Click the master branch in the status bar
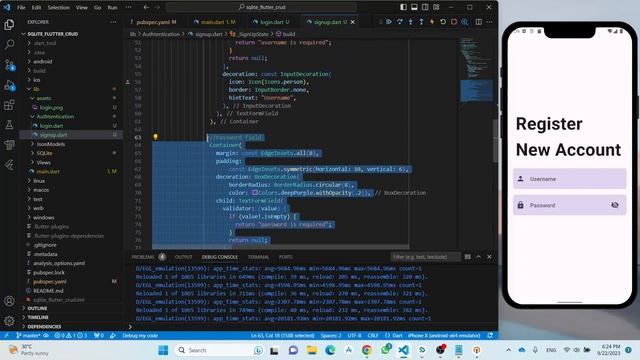The image size is (640, 360). pyautogui.click(x=28, y=336)
